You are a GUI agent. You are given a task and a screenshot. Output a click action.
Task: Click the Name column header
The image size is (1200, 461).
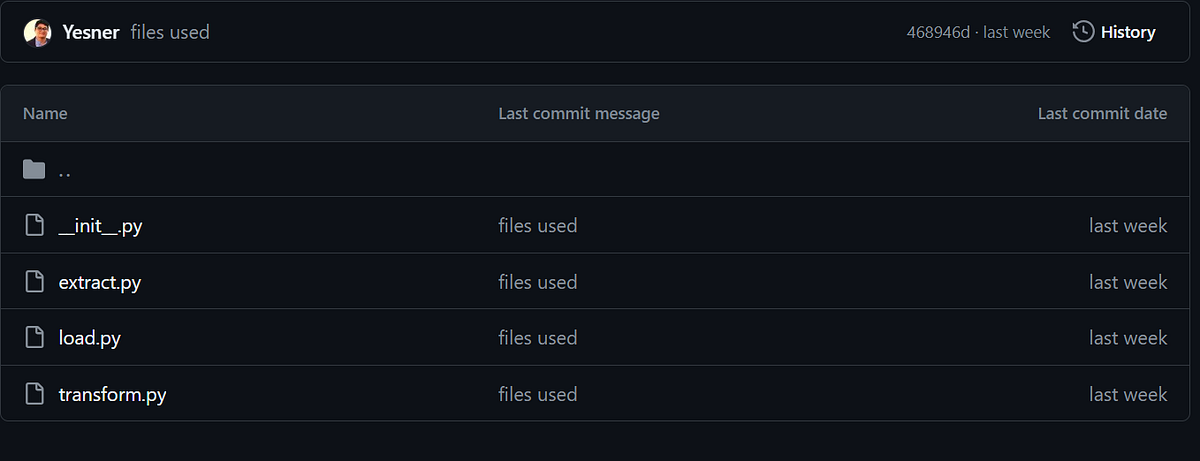pyautogui.click(x=45, y=113)
